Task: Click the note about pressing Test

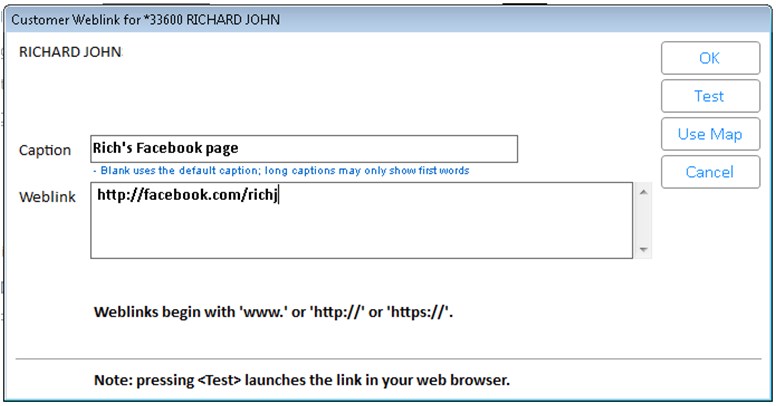Action: pos(300,381)
